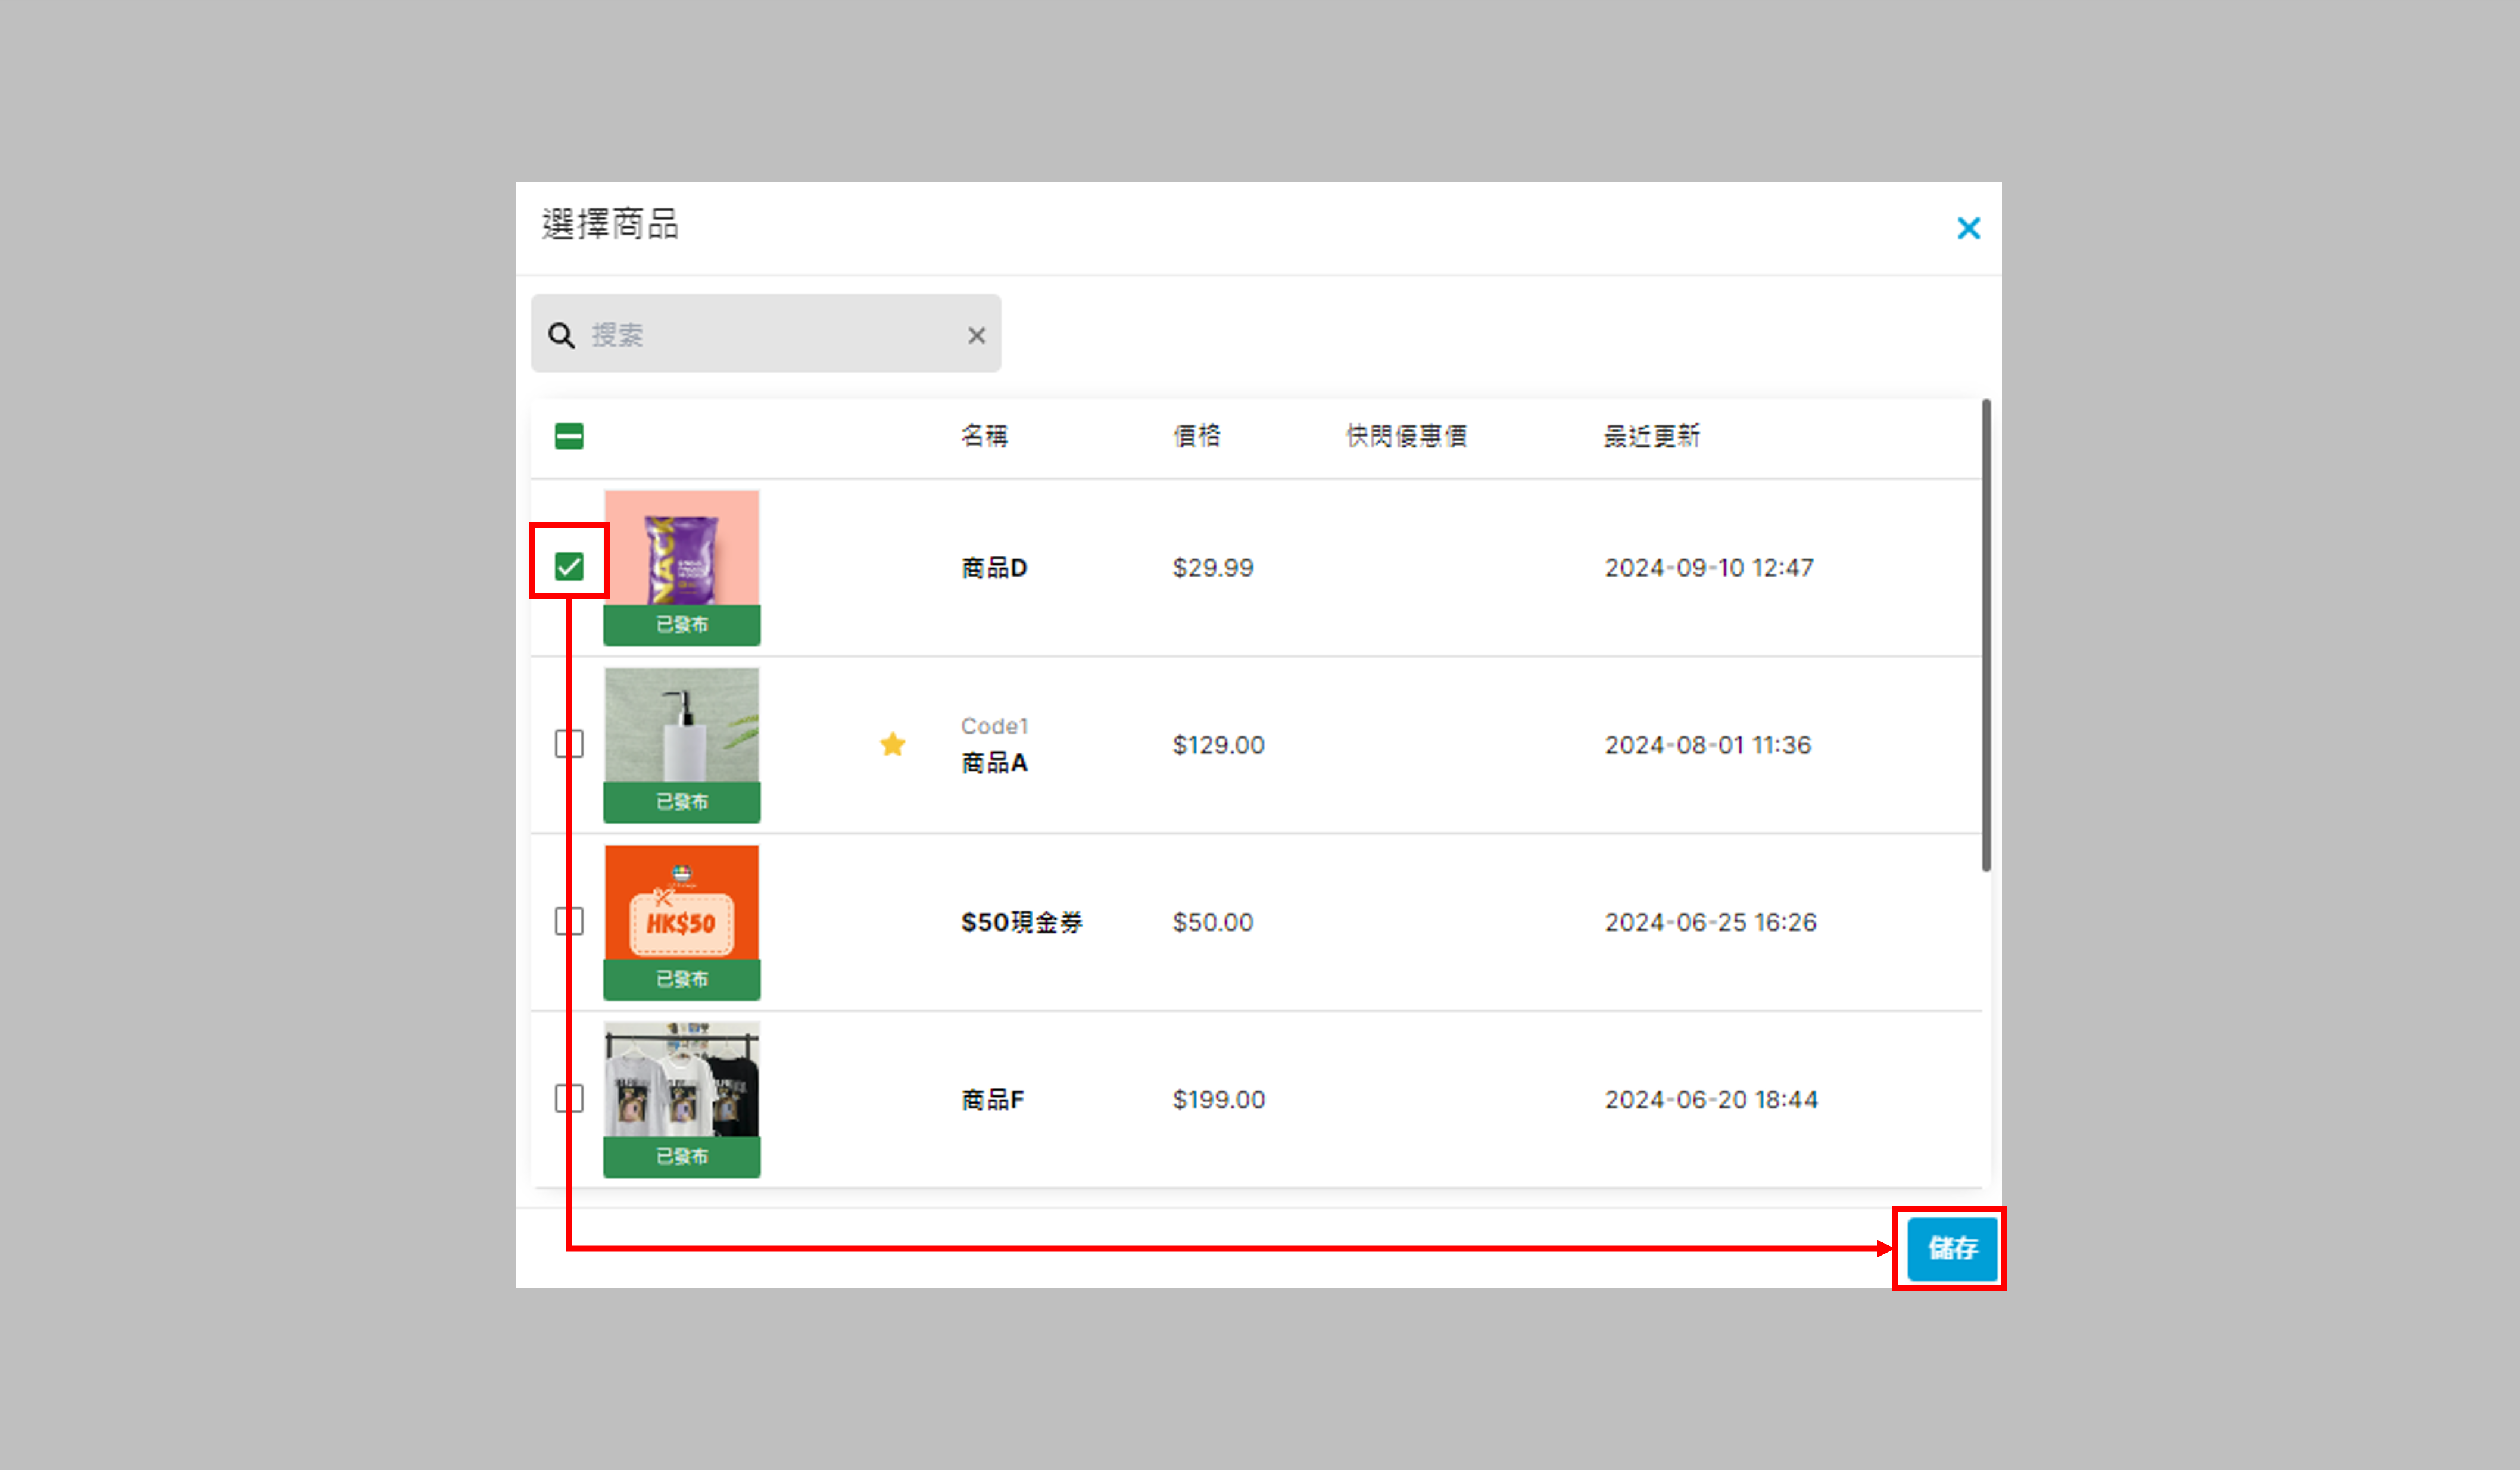Click the magnifier search icon
This screenshot has height=1470, width=2520.
coord(562,335)
